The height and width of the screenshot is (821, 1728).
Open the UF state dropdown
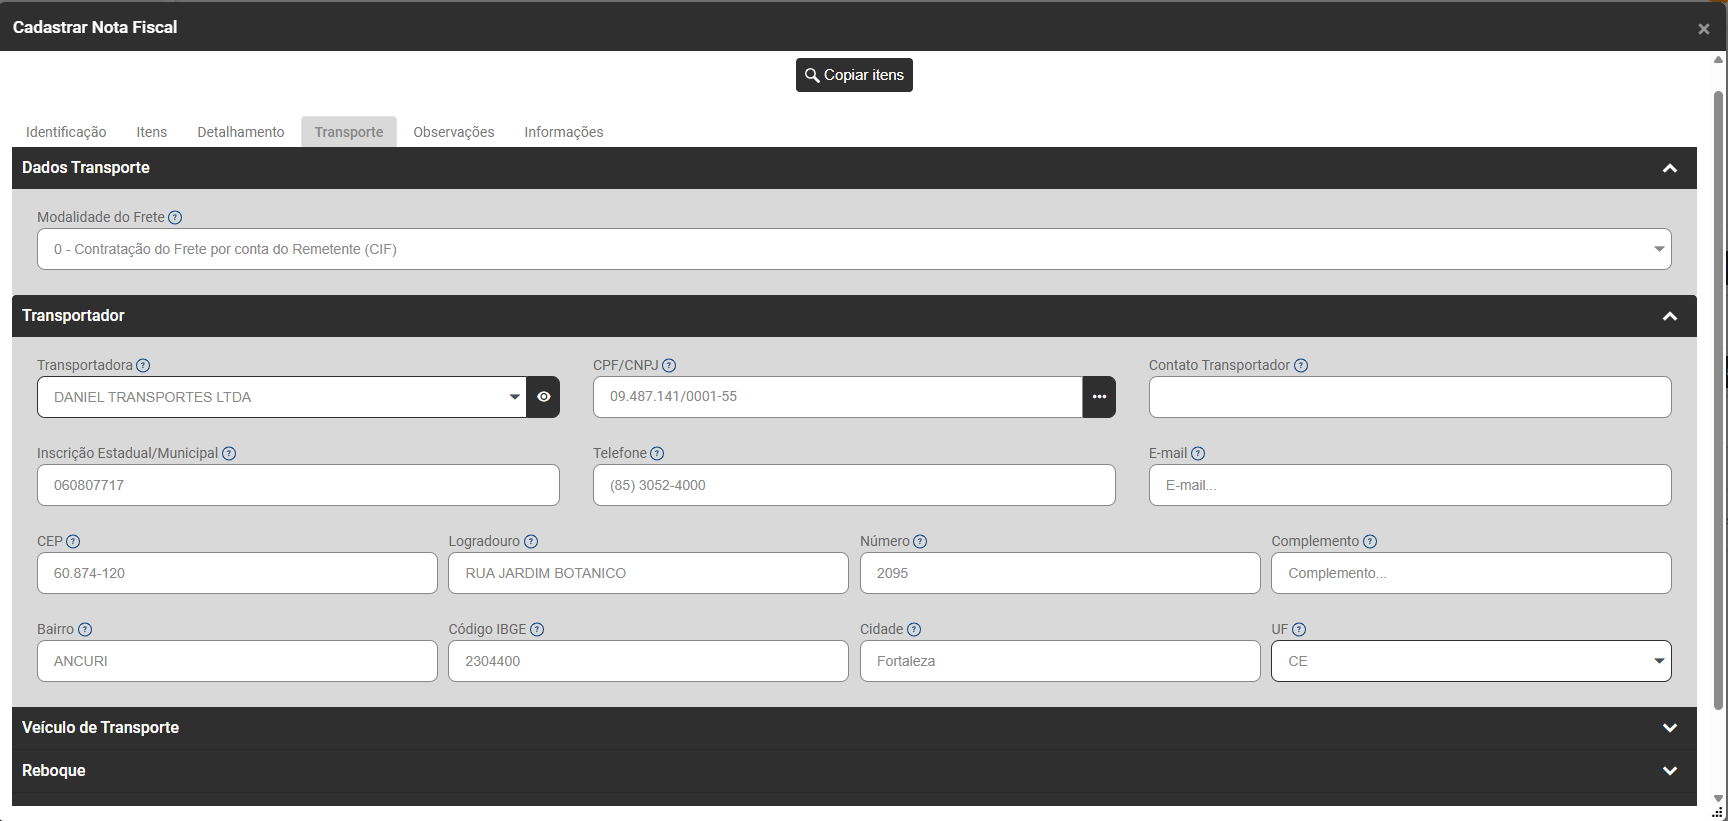(x=1471, y=661)
